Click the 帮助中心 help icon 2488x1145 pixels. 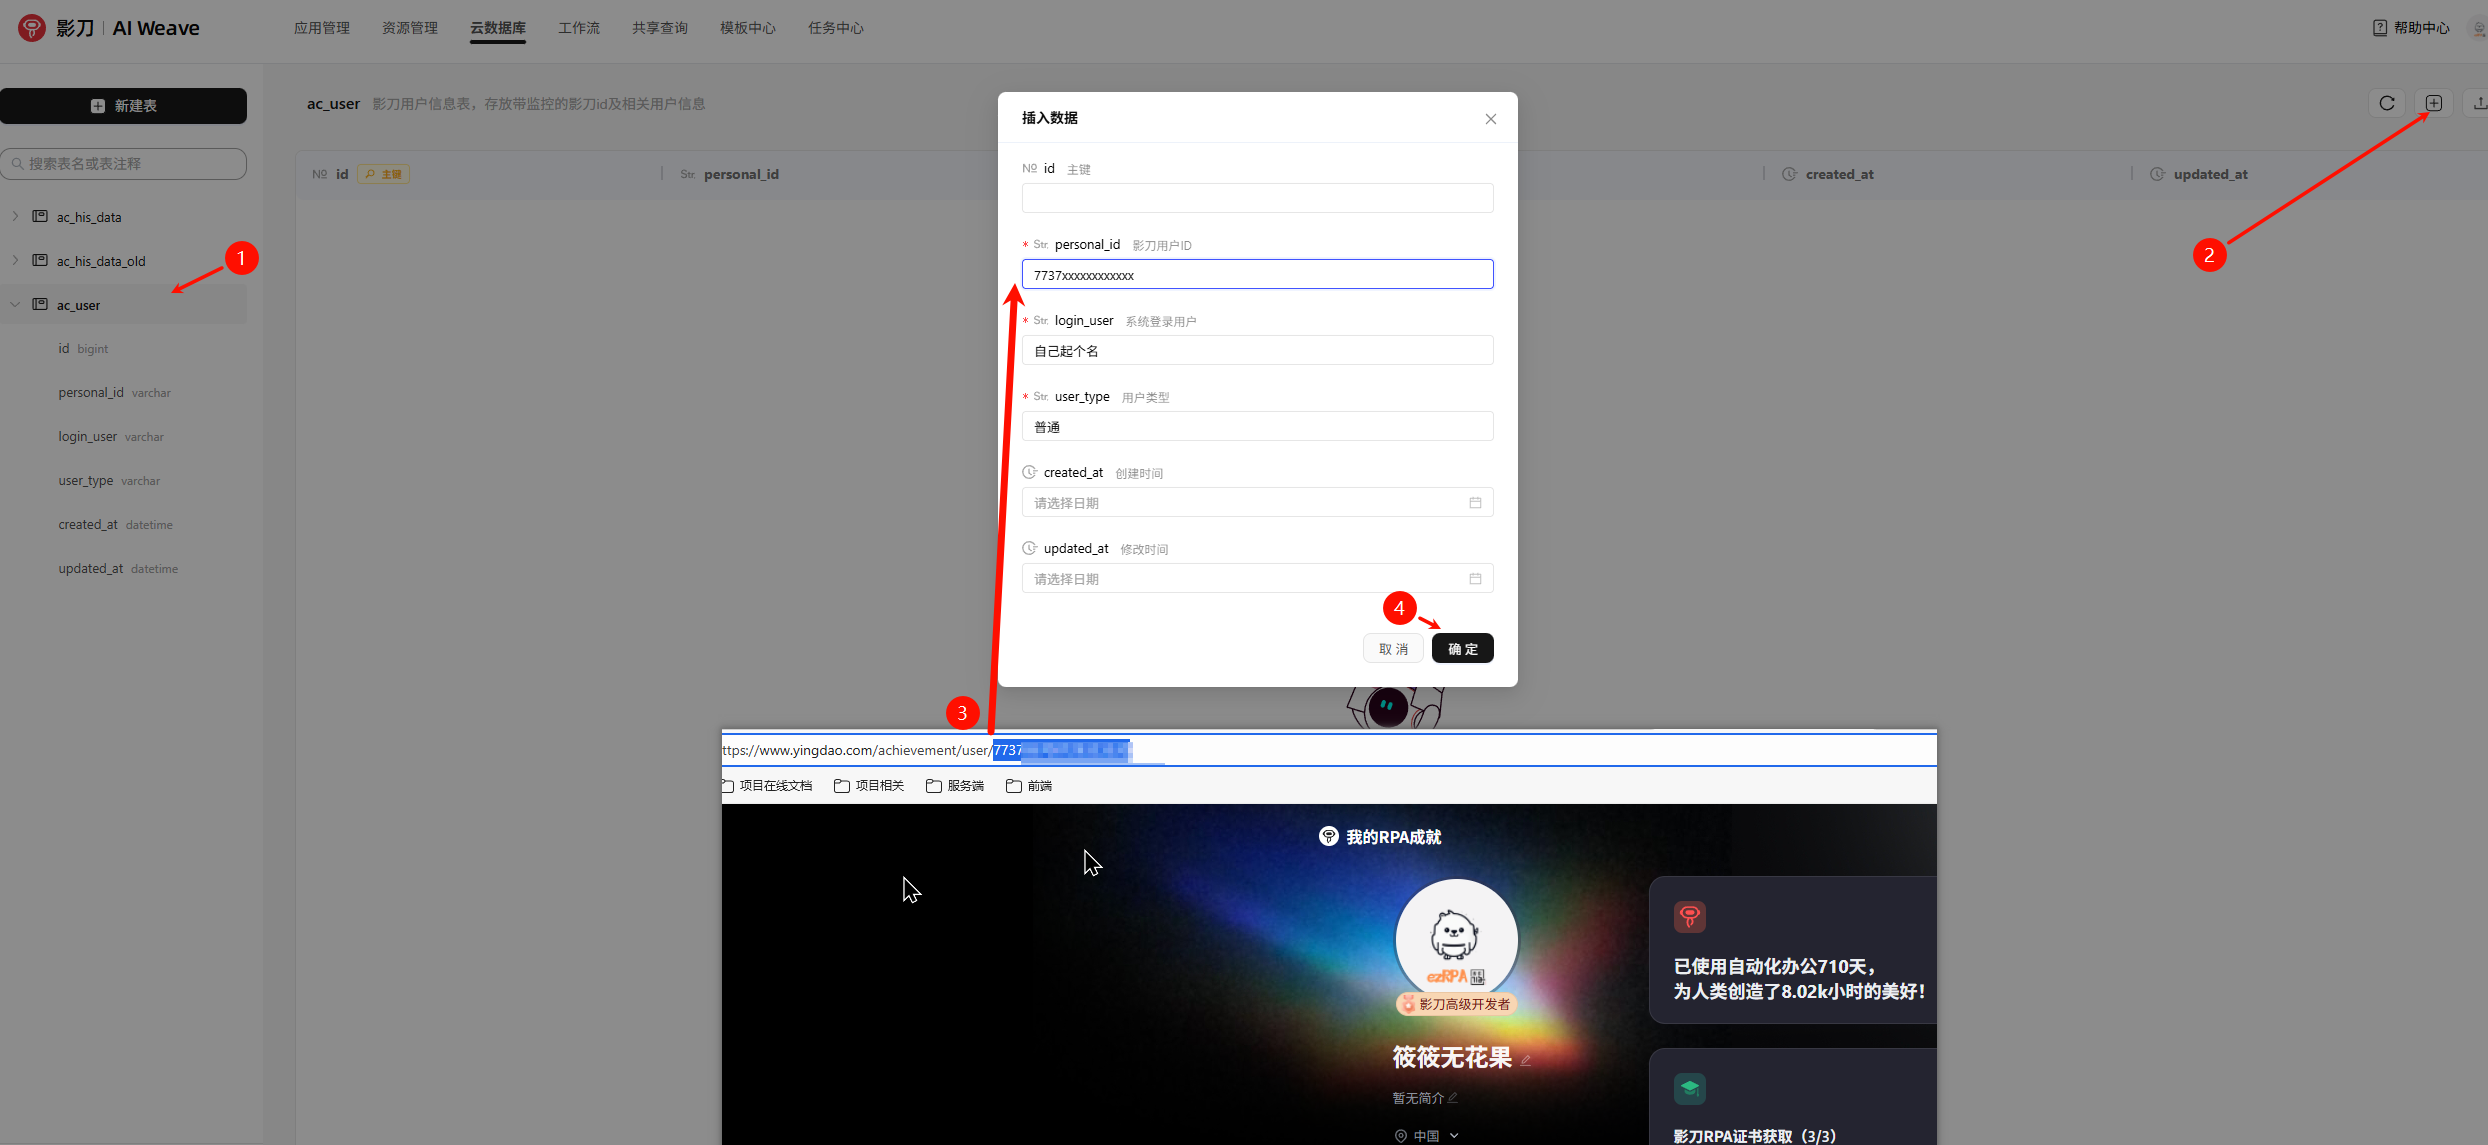(x=2380, y=28)
